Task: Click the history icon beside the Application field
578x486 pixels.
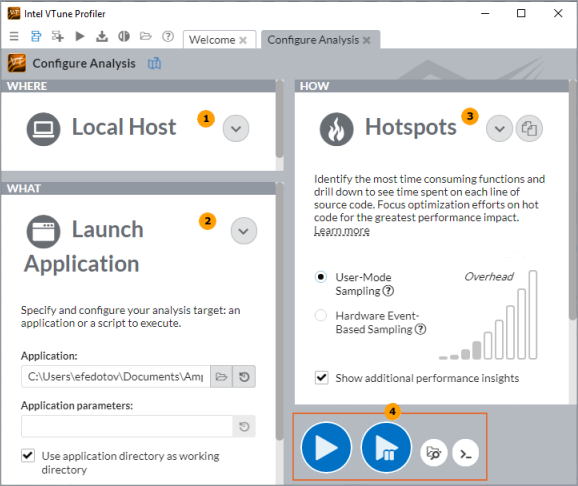Action: pos(244,376)
